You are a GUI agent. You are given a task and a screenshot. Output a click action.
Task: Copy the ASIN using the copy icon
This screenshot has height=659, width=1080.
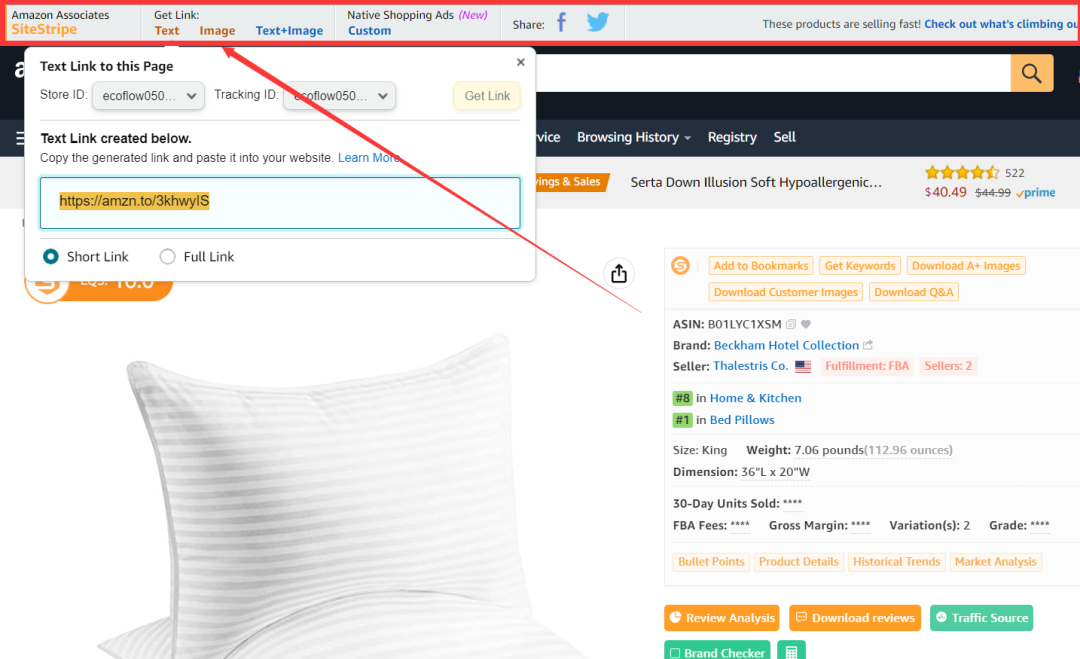point(791,324)
